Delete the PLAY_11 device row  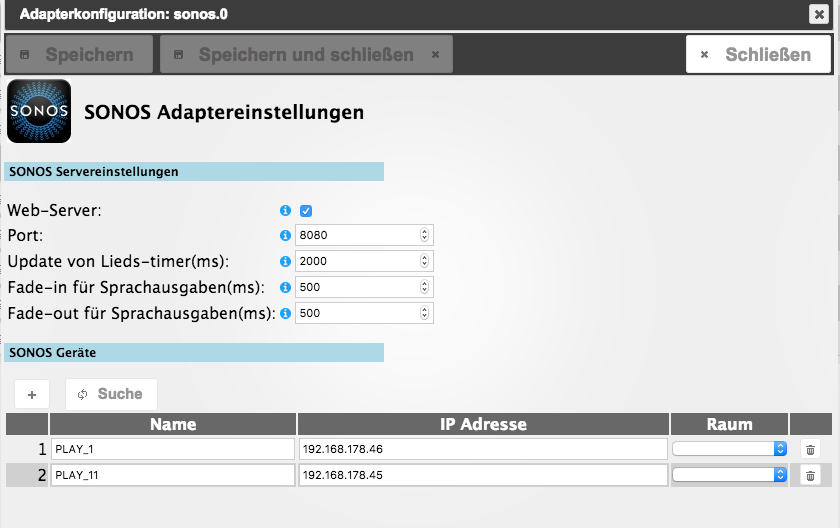[x=810, y=475]
